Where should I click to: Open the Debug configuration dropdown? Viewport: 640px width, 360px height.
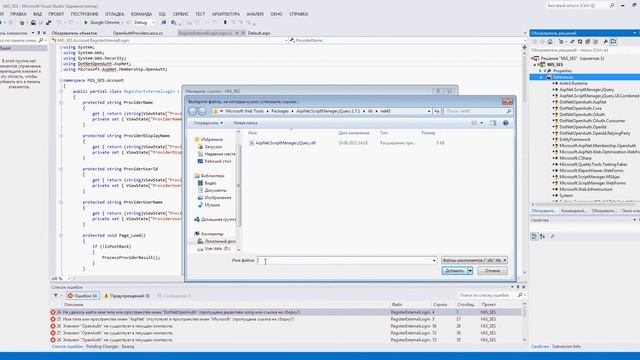pyautogui.click(x=144, y=22)
